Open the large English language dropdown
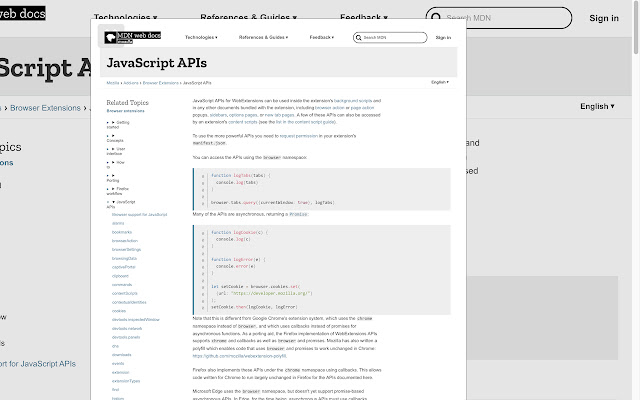This screenshot has height=400, width=640. click(x=597, y=106)
